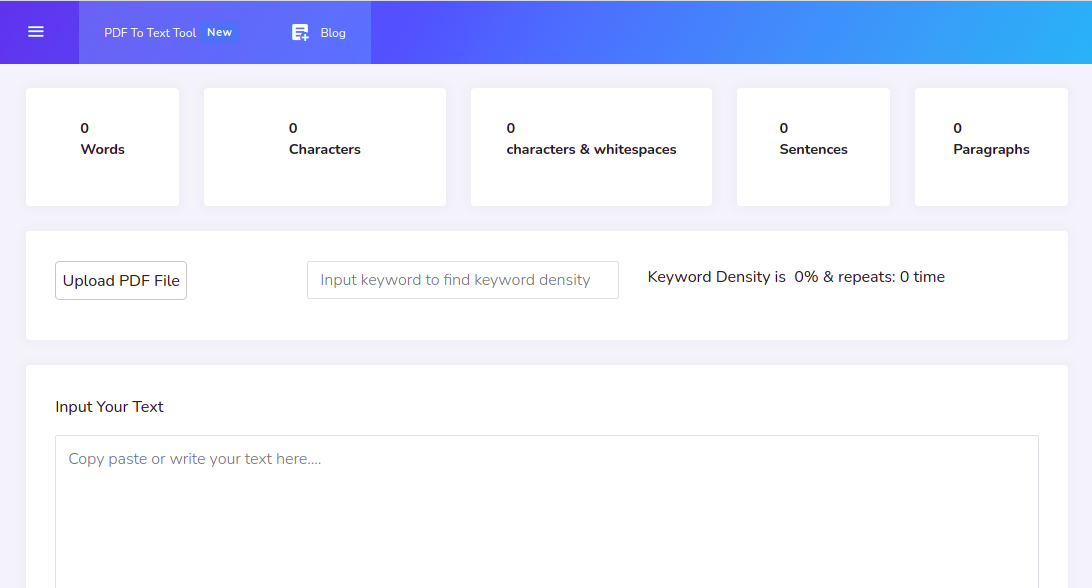Click the New badge next to PDF tool
The image size is (1092, 588).
(x=219, y=31)
